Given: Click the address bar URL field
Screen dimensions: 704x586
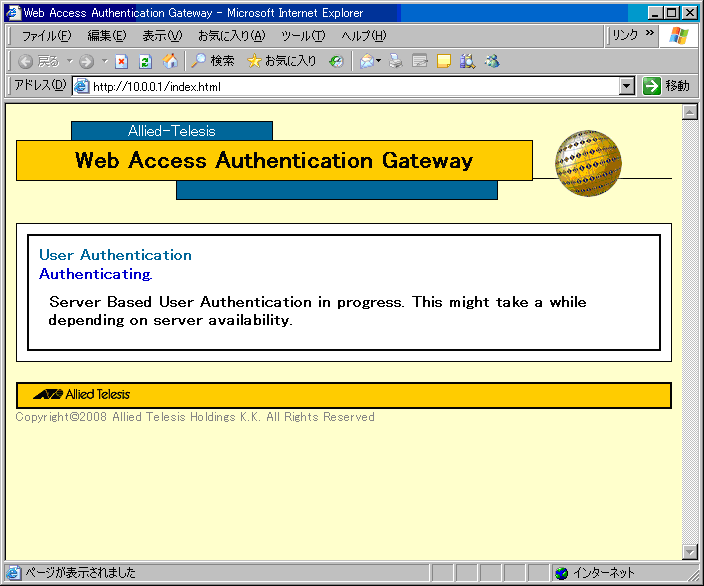Looking at the screenshot, I should click(x=350, y=86).
